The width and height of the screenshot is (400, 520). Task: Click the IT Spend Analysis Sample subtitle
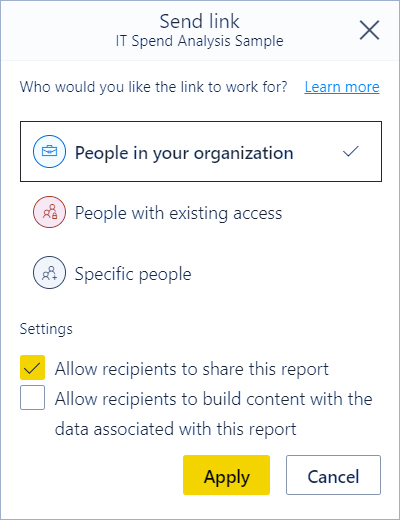tap(199, 41)
